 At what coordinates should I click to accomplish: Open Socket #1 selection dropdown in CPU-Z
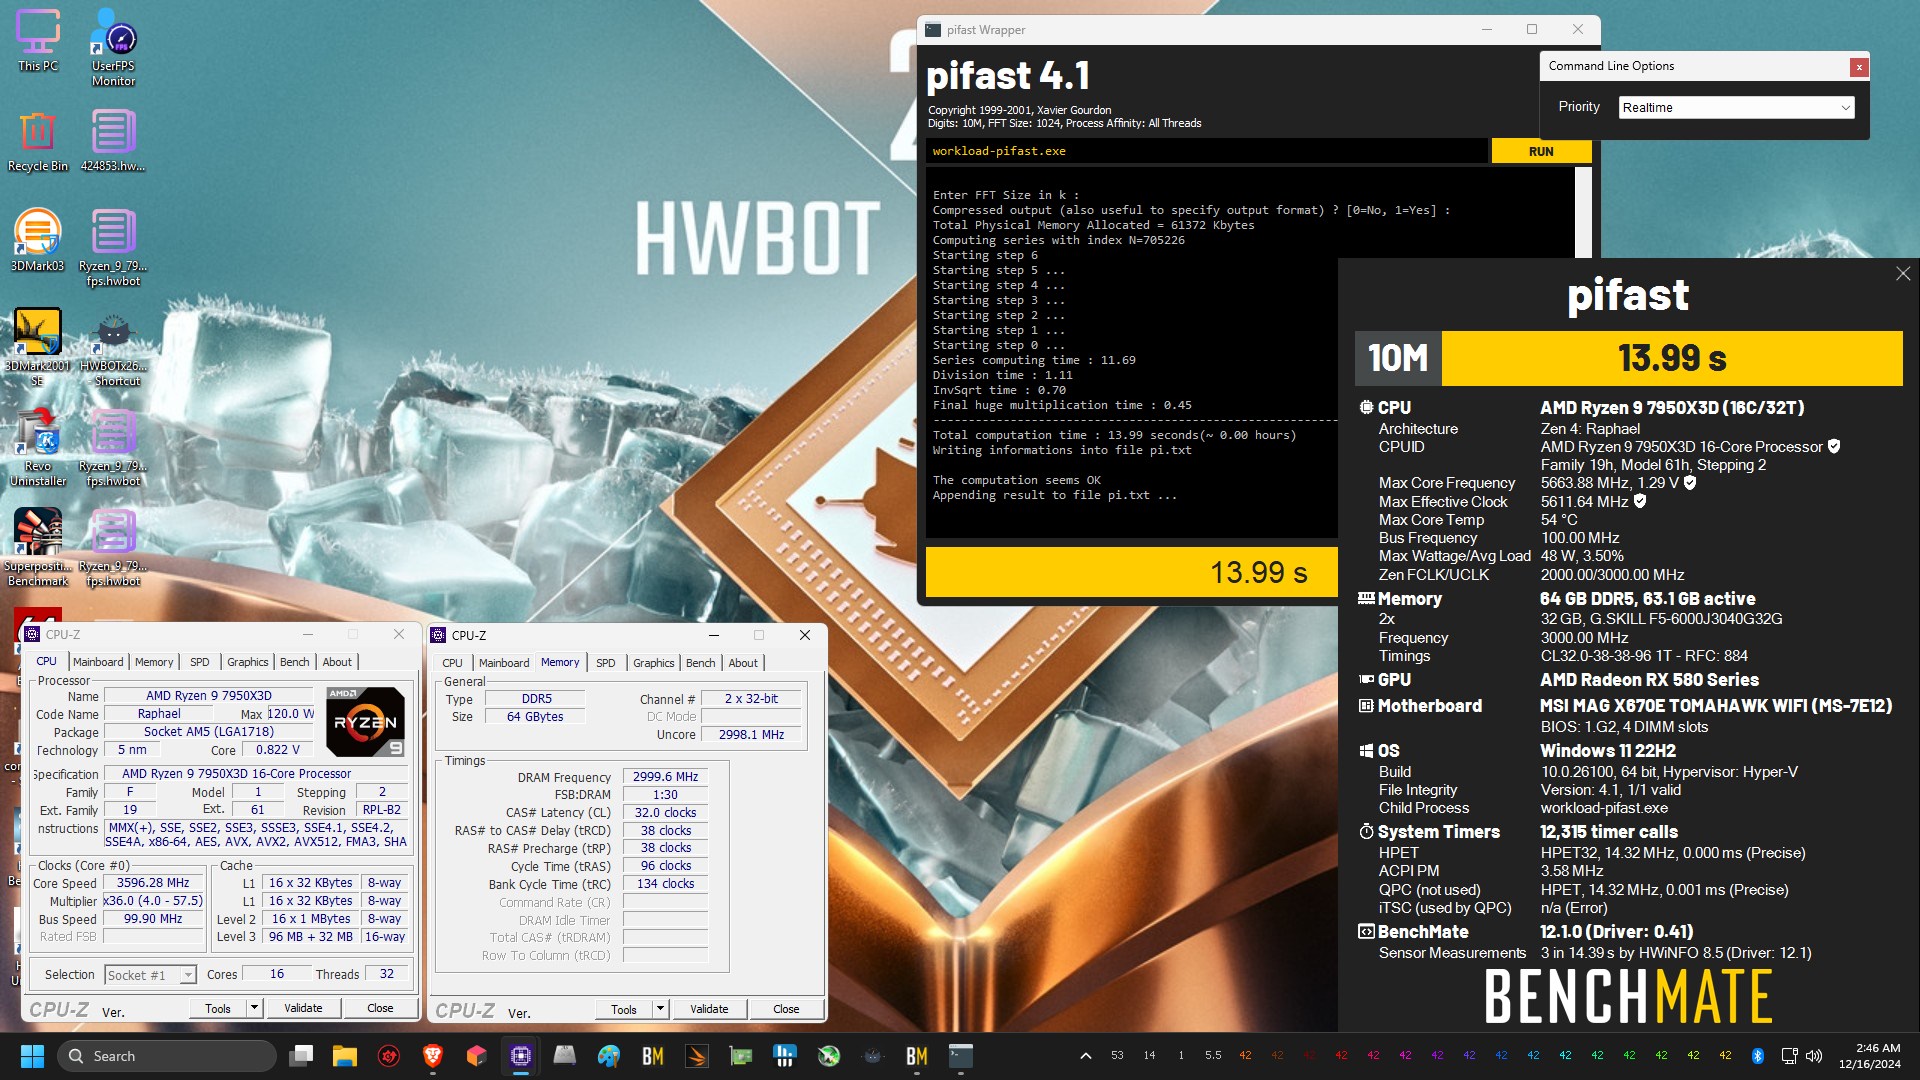(151, 975)
